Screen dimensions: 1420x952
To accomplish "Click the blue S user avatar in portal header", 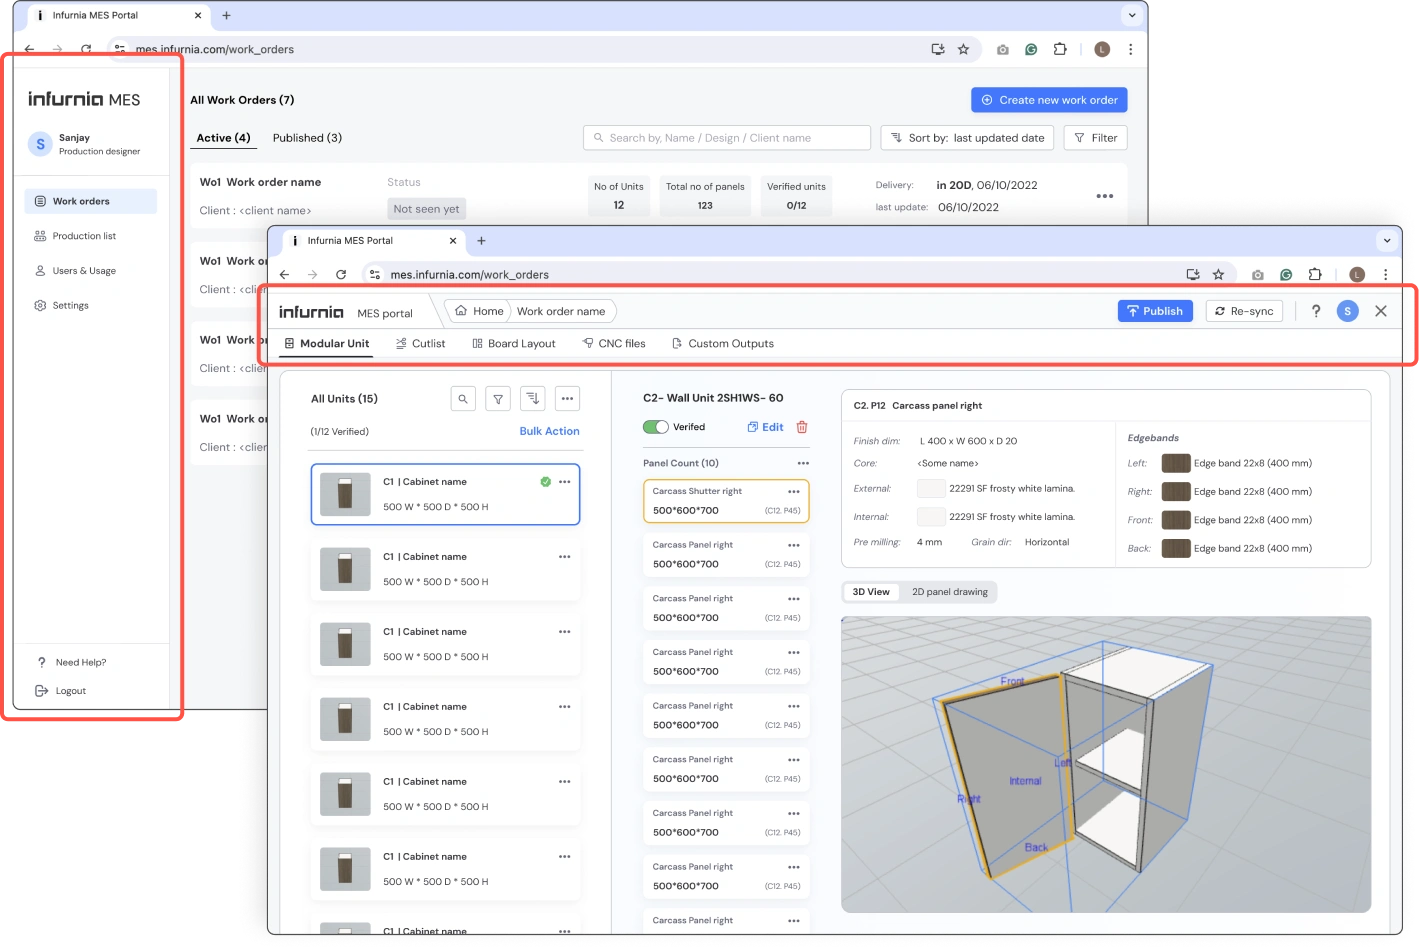I will click(1348, 311).
